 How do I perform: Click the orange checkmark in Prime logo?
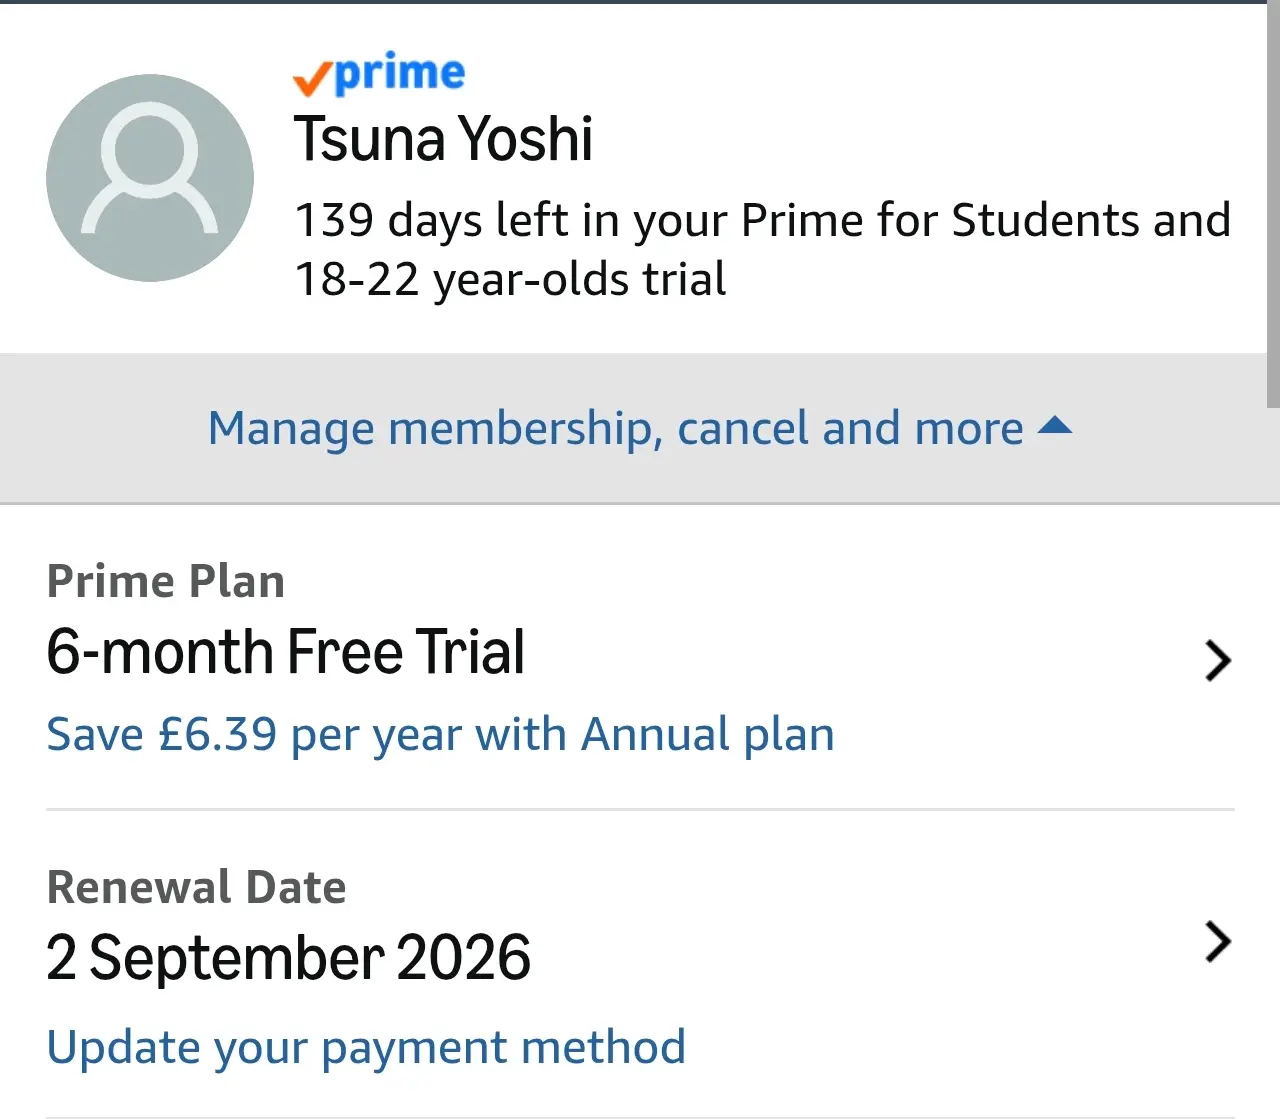(x=312, y=78)
